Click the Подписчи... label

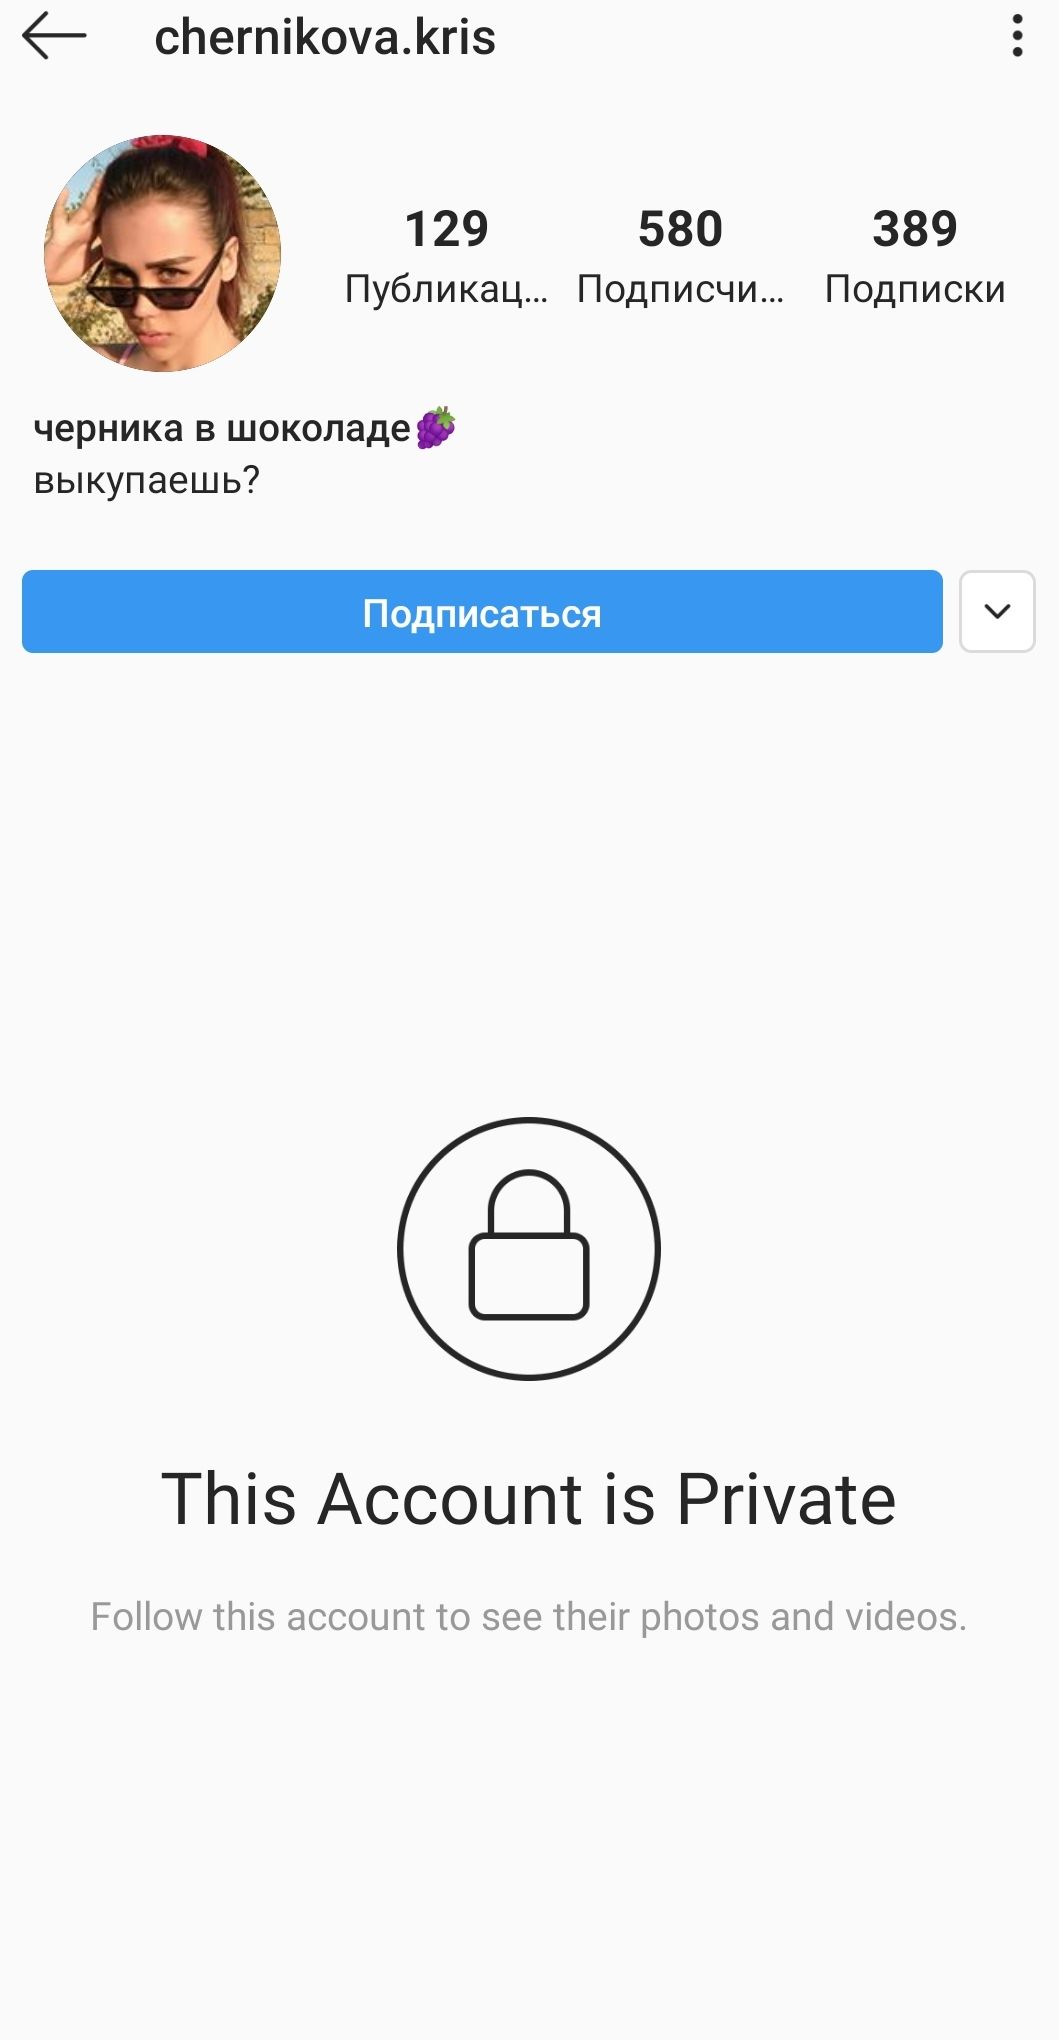[680, 289]
